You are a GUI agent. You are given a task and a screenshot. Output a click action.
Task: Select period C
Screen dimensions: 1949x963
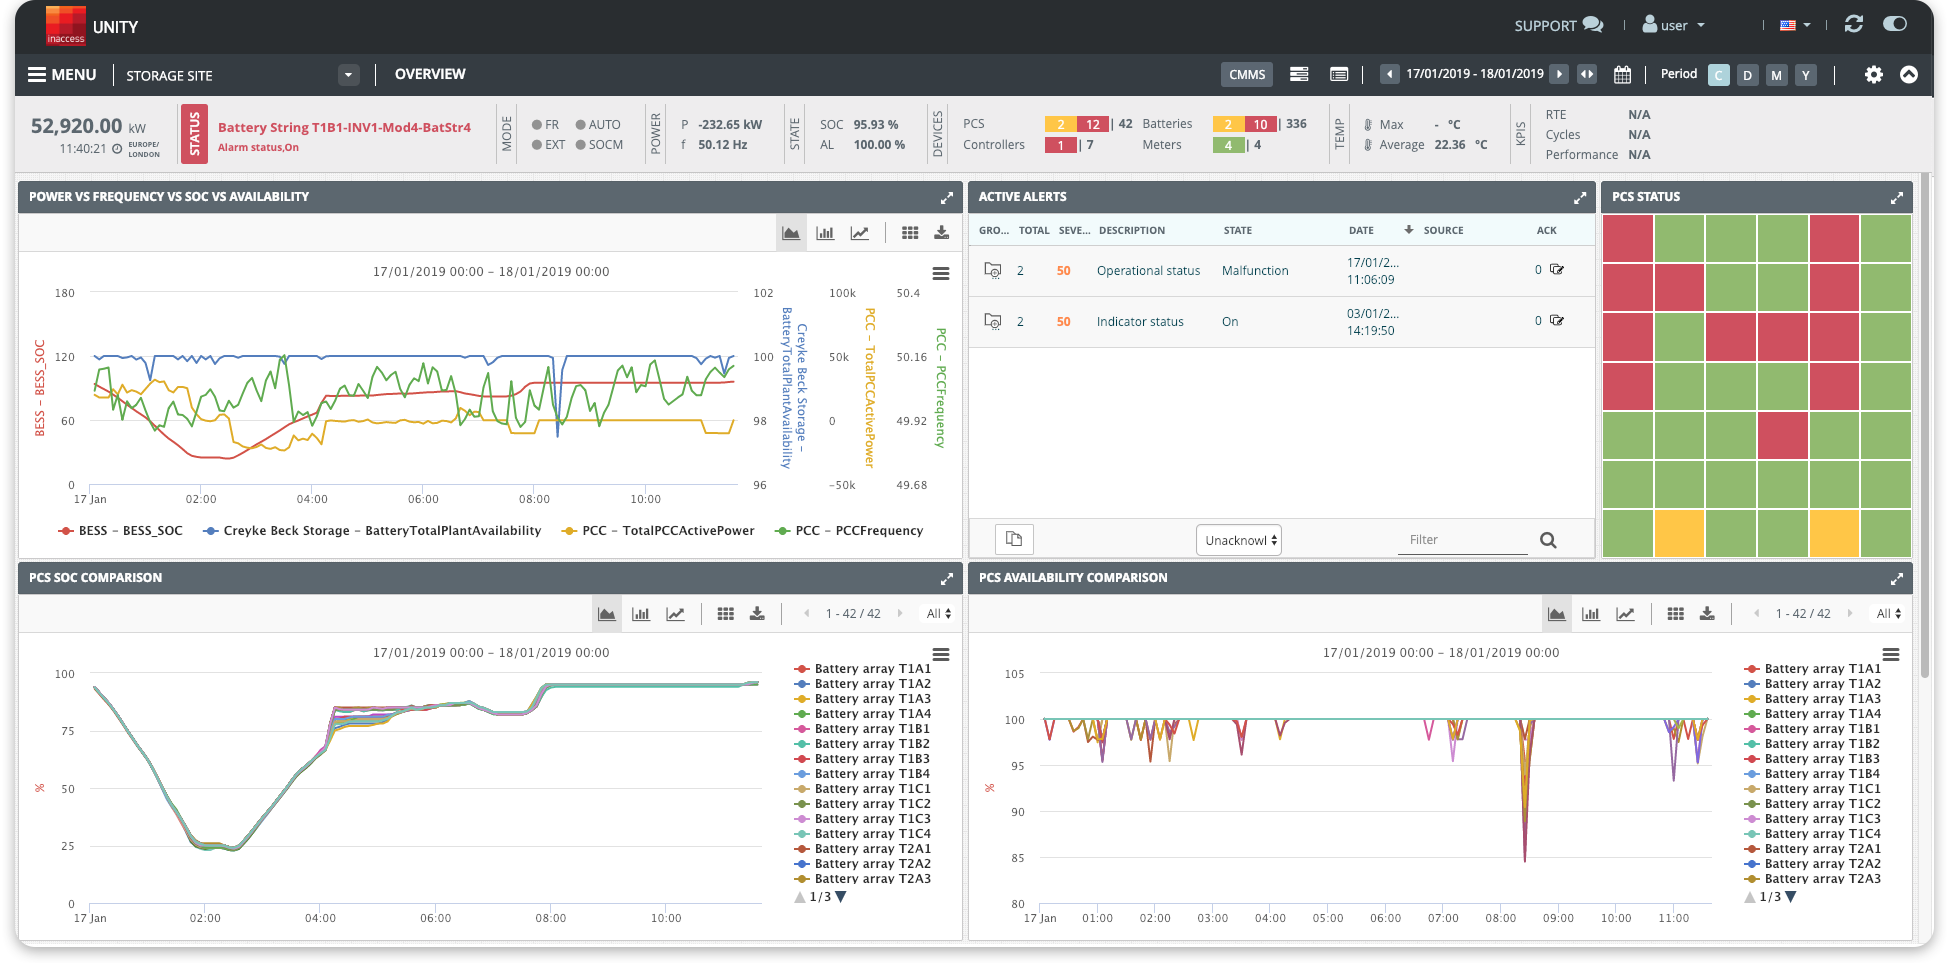1719,75
